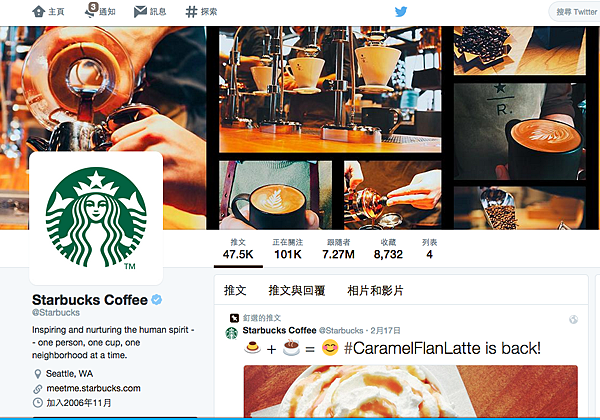Click the 加入2006年11月 join date text
600x420 pixels.
click(79, 403)
